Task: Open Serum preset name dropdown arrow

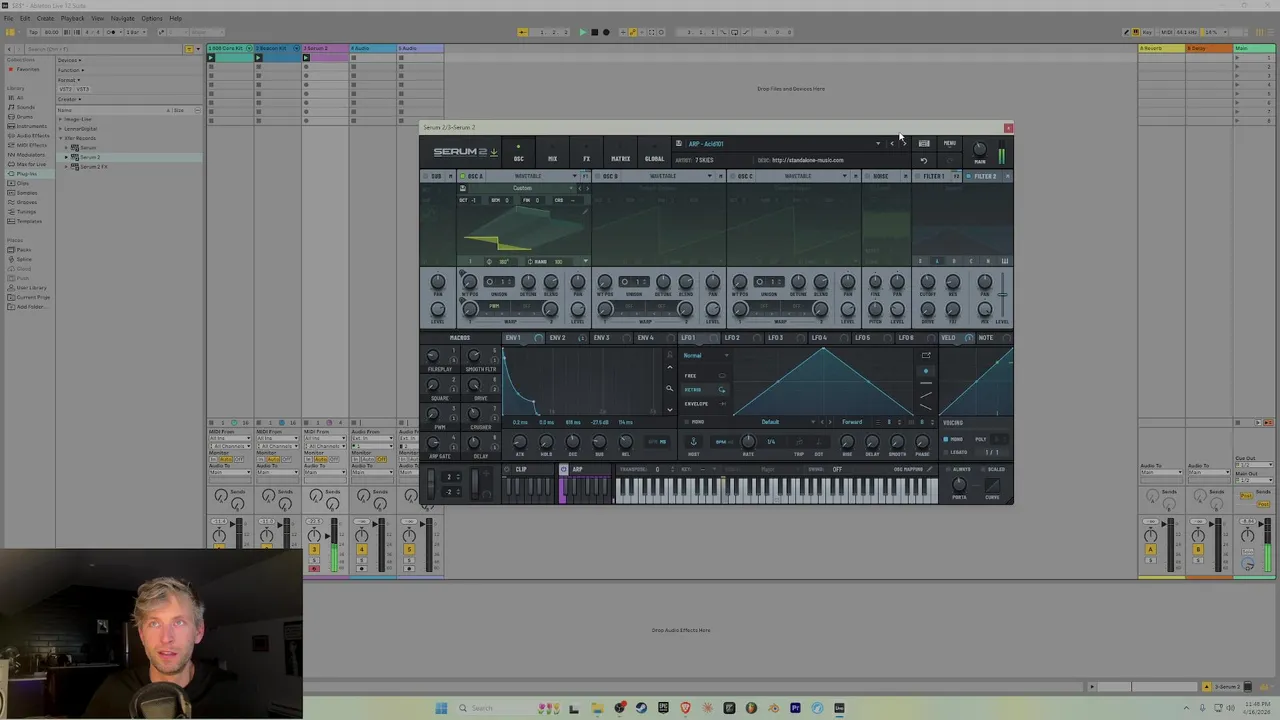Action: click(878, 143)
